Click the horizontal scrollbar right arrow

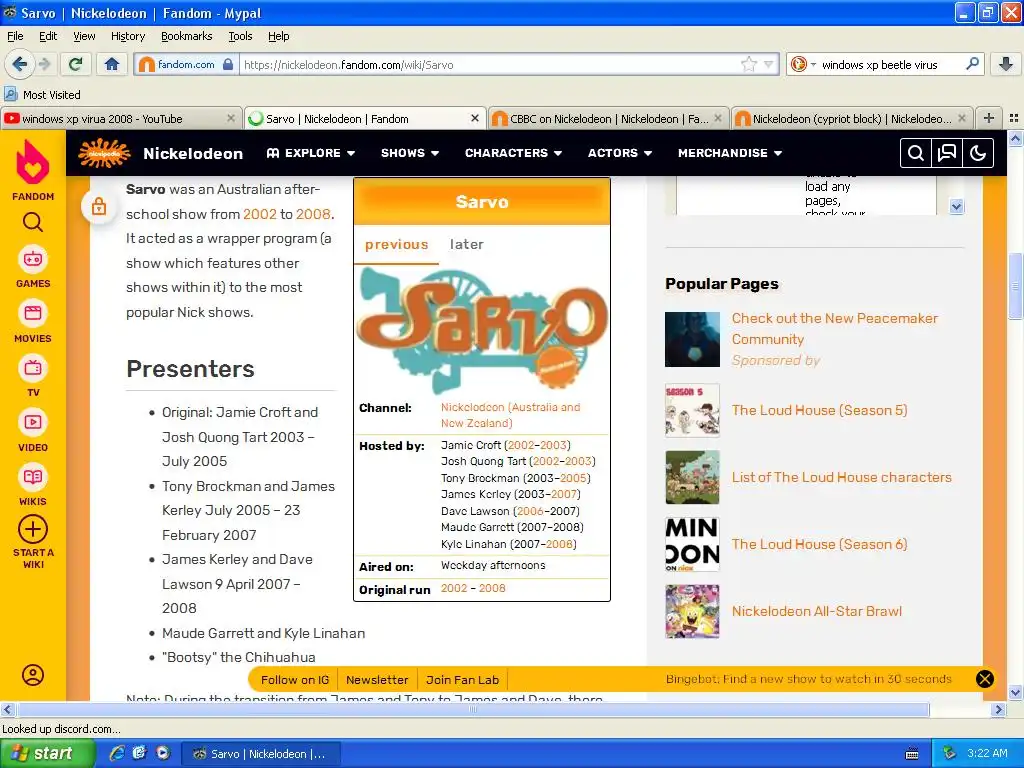click(999, 709)
